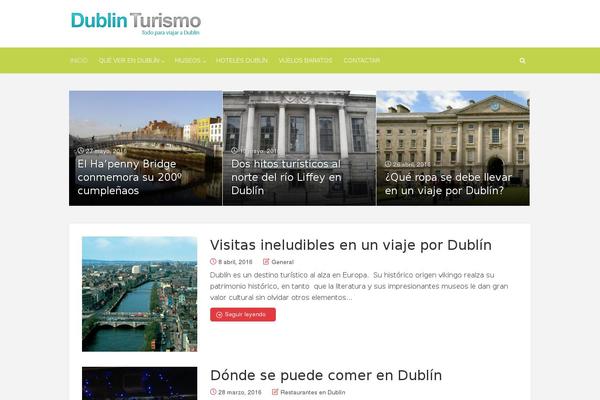
Task: Click clock icon on Ha'penny Bridge slide
Action: click(80, 151)
